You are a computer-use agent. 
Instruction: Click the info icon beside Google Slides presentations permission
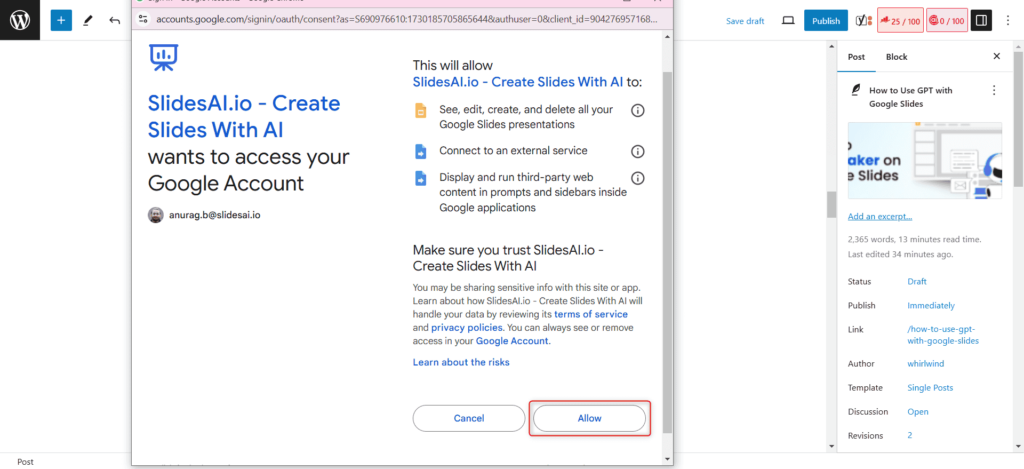tap(637, 111)
